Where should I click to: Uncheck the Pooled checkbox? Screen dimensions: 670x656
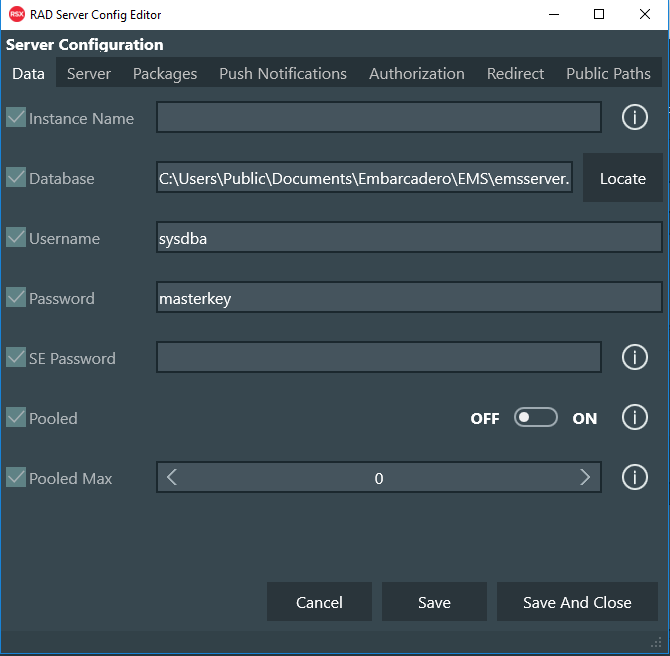16,417
